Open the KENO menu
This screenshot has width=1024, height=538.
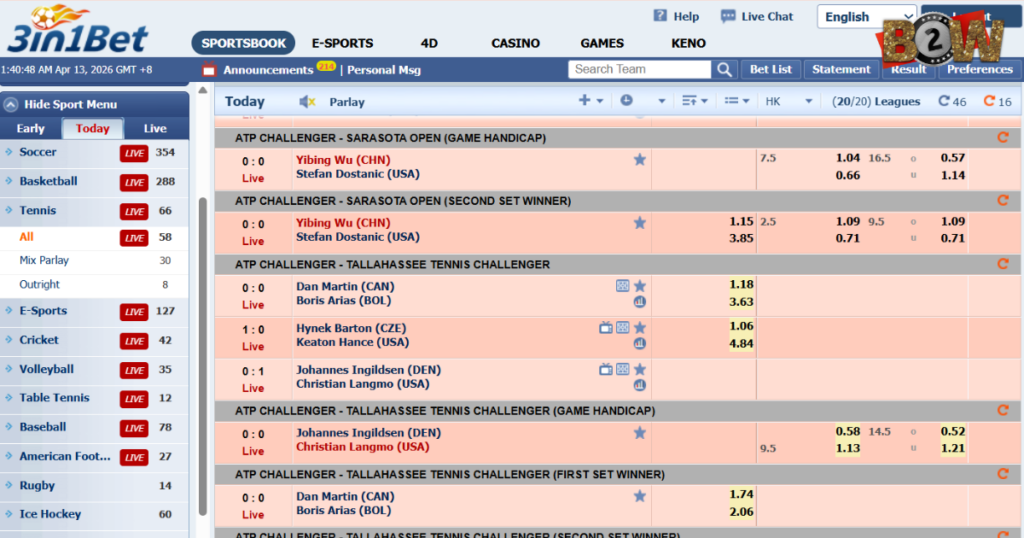click(x=688, y=43)
